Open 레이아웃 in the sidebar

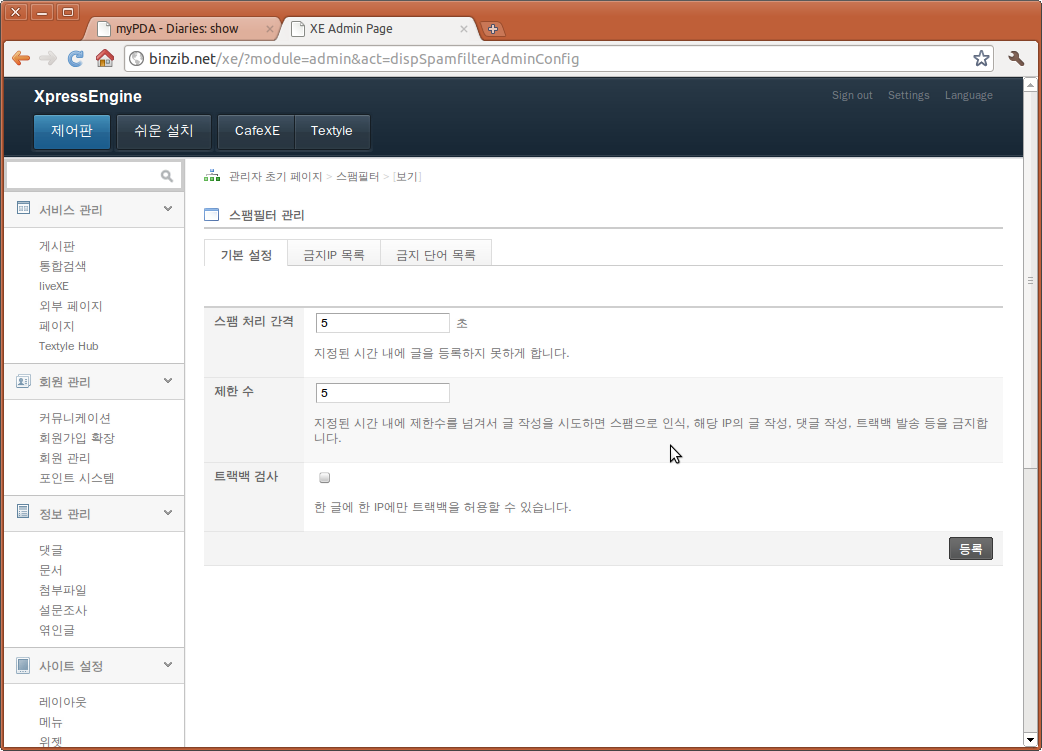coord(62,702)
